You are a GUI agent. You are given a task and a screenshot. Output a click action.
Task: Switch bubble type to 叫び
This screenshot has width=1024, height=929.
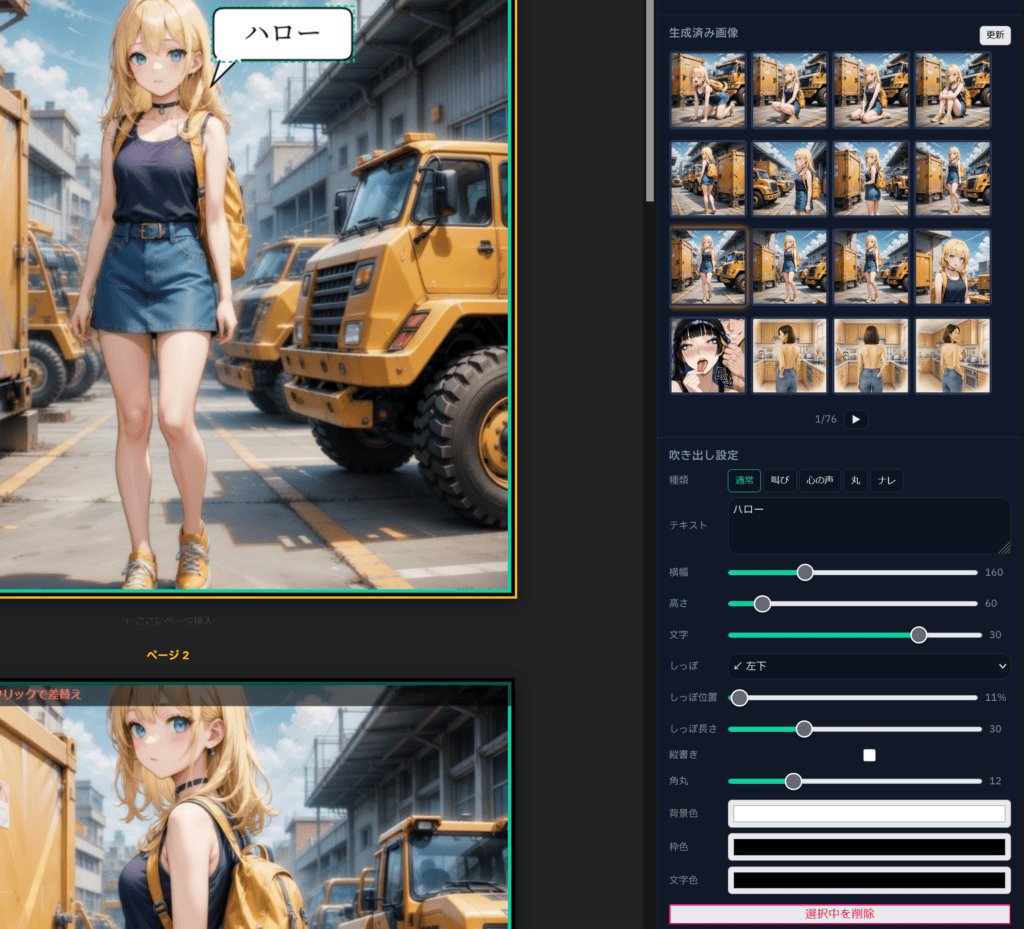(x=779, y=481)
